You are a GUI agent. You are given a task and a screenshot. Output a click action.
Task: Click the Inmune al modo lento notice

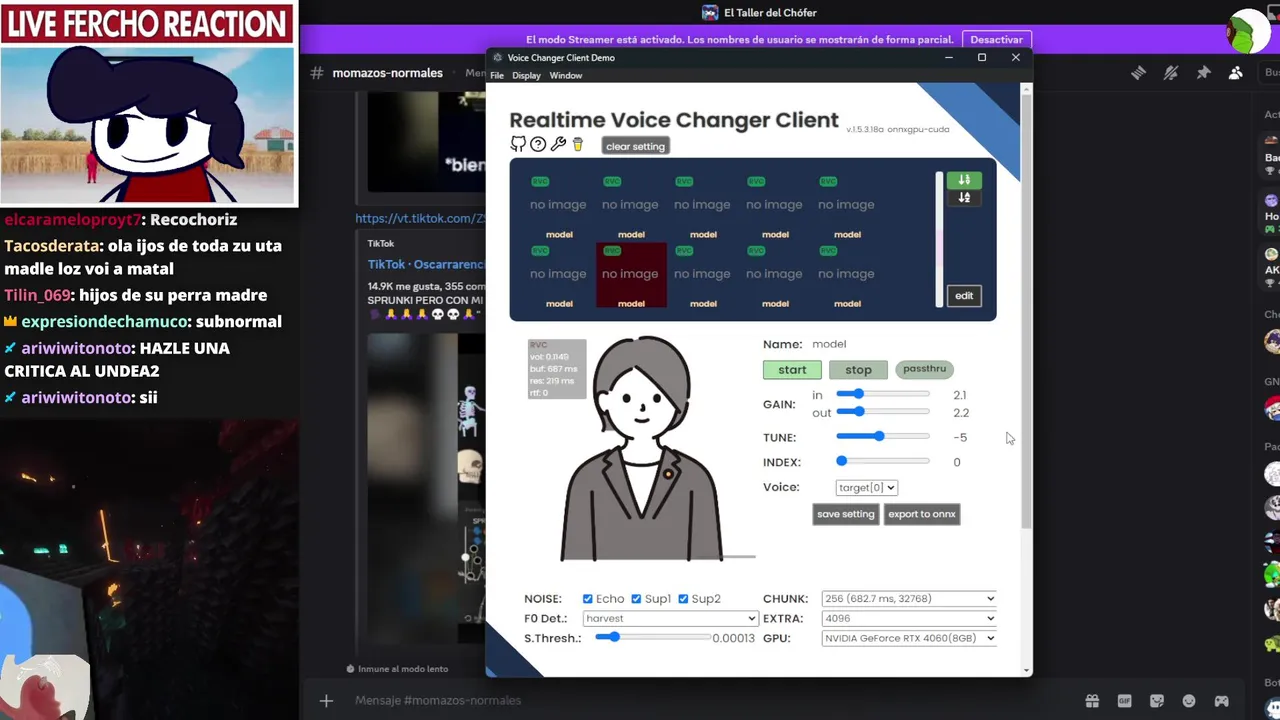click(x=403, y=669)
